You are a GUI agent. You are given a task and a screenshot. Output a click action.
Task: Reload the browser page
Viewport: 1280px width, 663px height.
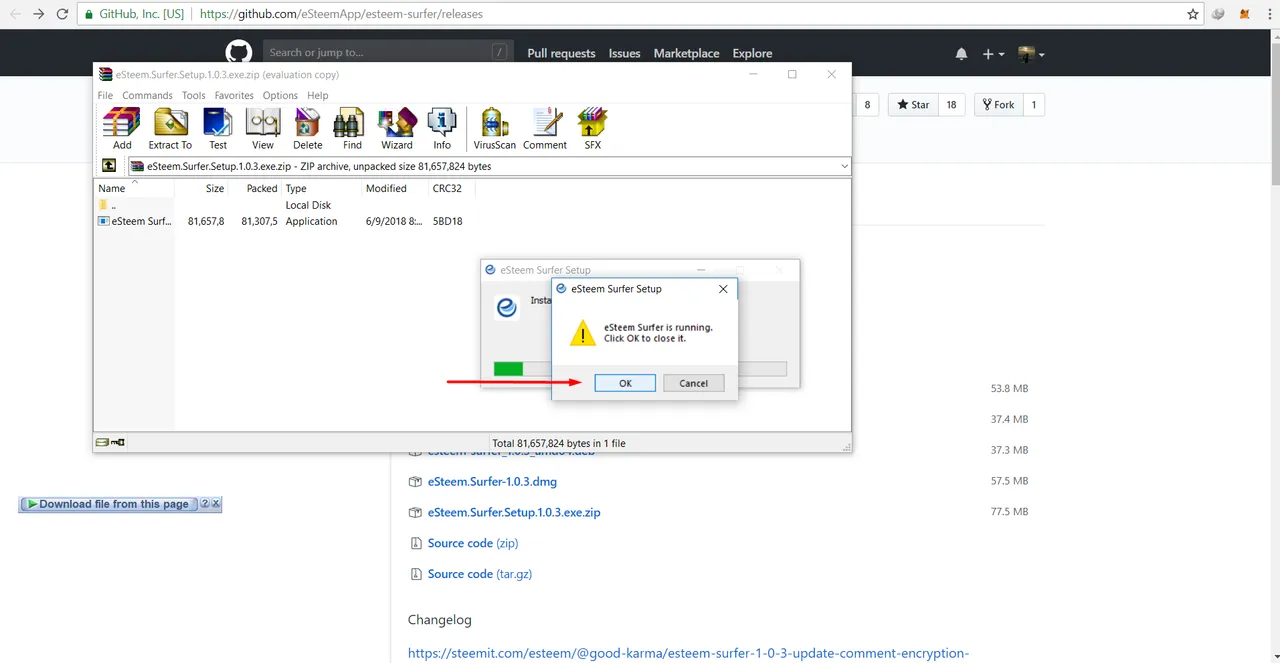[x=63, y=15]
